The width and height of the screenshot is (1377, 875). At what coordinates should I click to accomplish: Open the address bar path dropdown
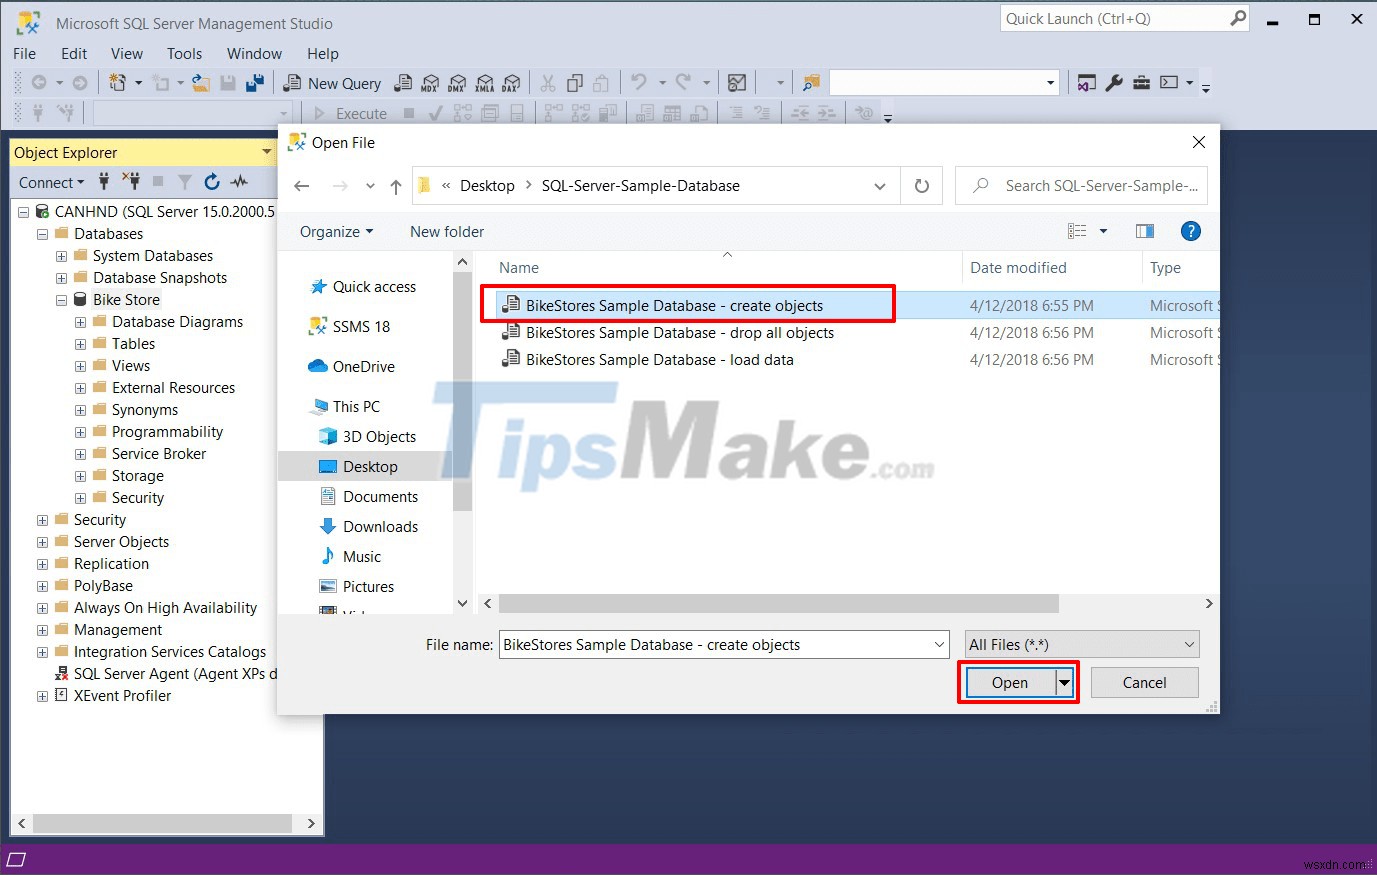click(880, 186)
